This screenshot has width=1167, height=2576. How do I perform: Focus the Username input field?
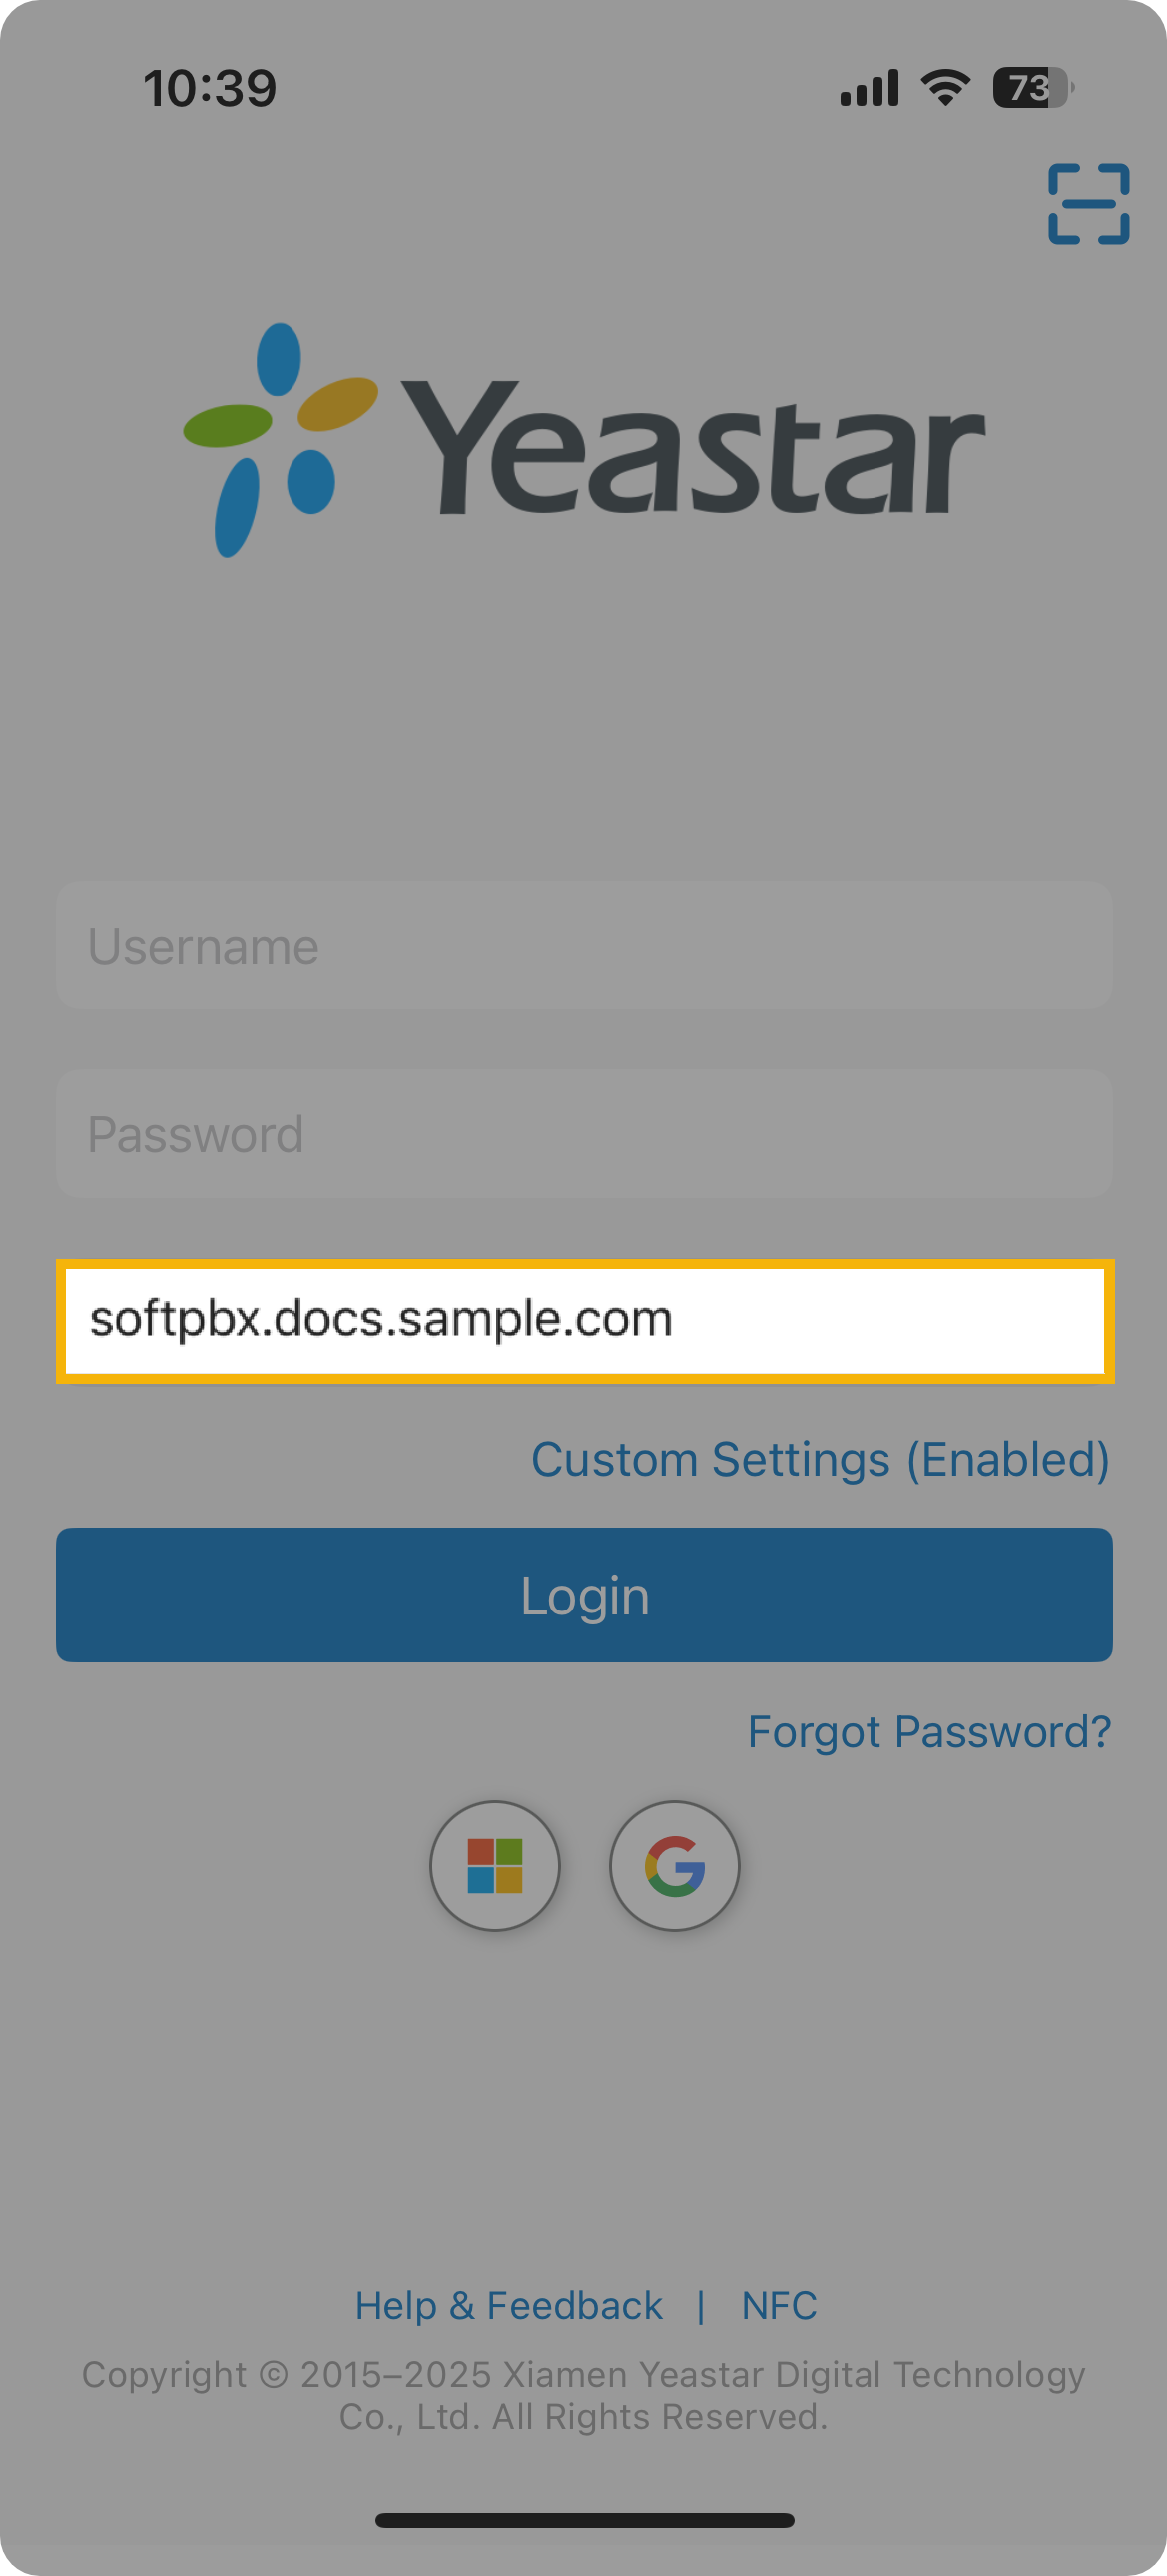pyautogui.click(x=584, y=945)
